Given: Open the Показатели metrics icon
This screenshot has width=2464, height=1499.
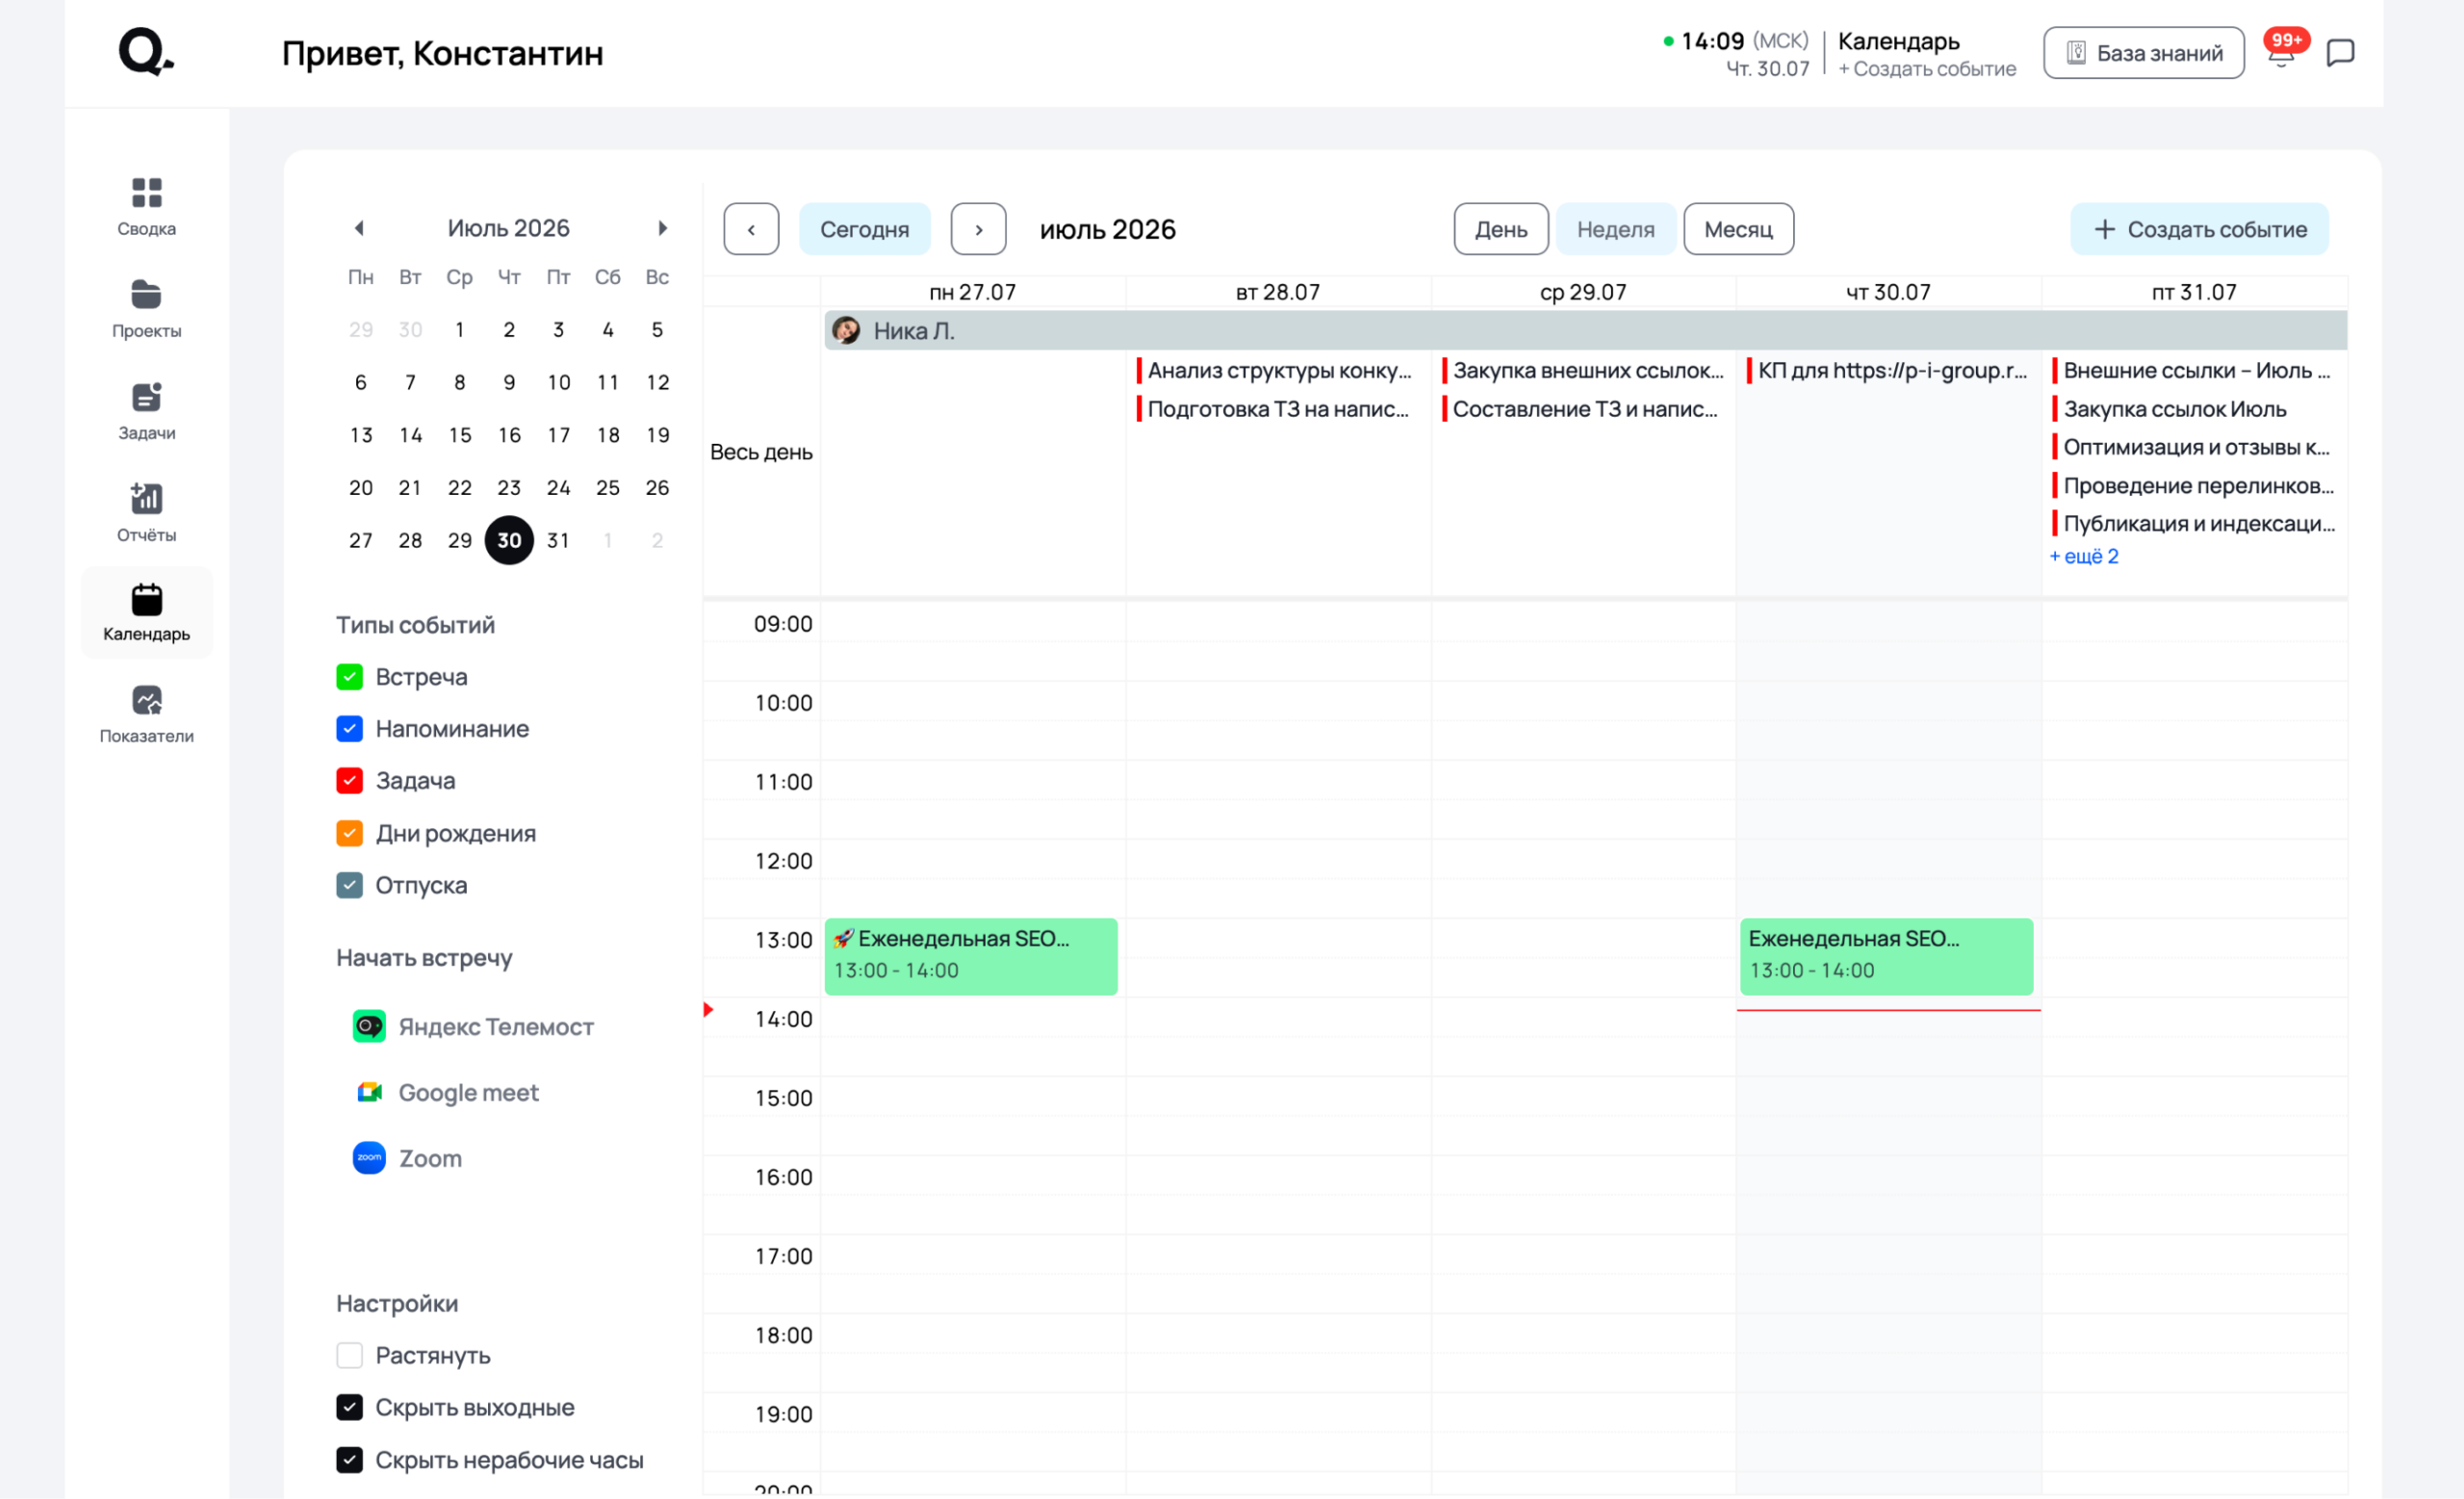Looking at the screenshot, I should pos(146,700).
